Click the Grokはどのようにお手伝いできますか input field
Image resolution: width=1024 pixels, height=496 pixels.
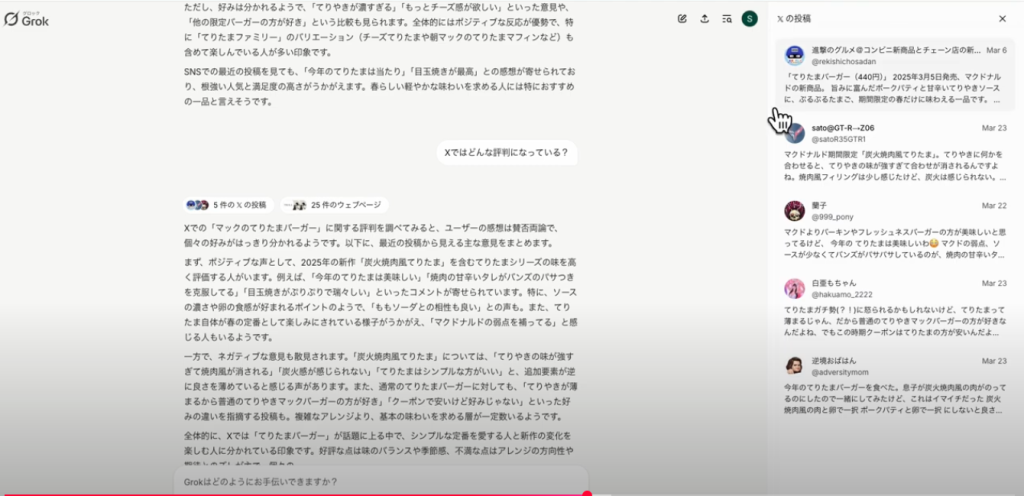click(381, 482)
